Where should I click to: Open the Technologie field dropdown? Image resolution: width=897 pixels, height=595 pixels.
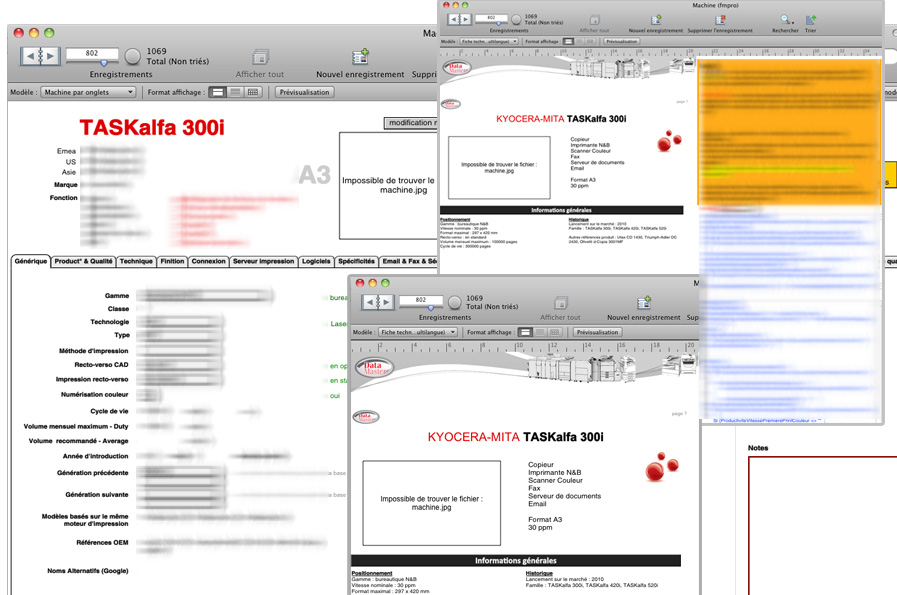180,322
